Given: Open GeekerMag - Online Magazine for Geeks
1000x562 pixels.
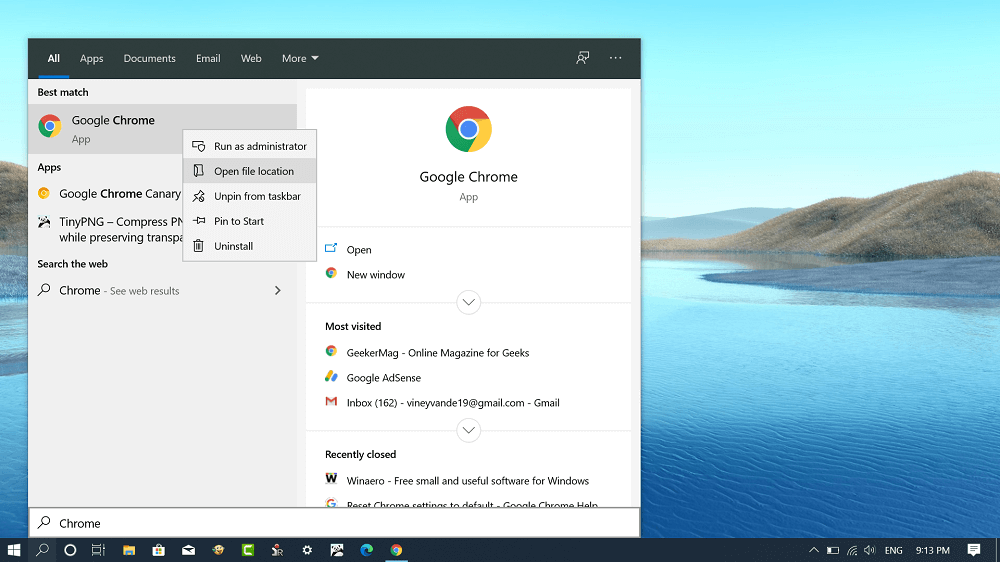Looking at the screenshot, I should coord(438,352).
